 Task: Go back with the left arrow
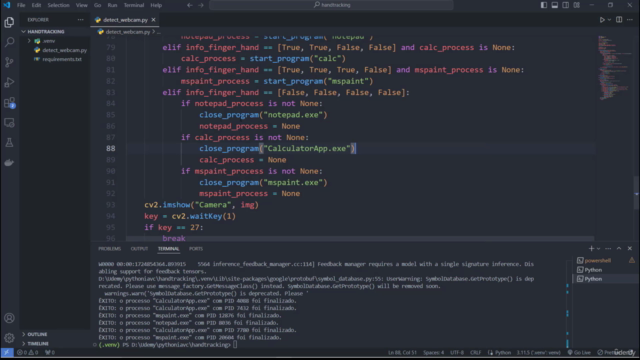[x=190, y=5]
